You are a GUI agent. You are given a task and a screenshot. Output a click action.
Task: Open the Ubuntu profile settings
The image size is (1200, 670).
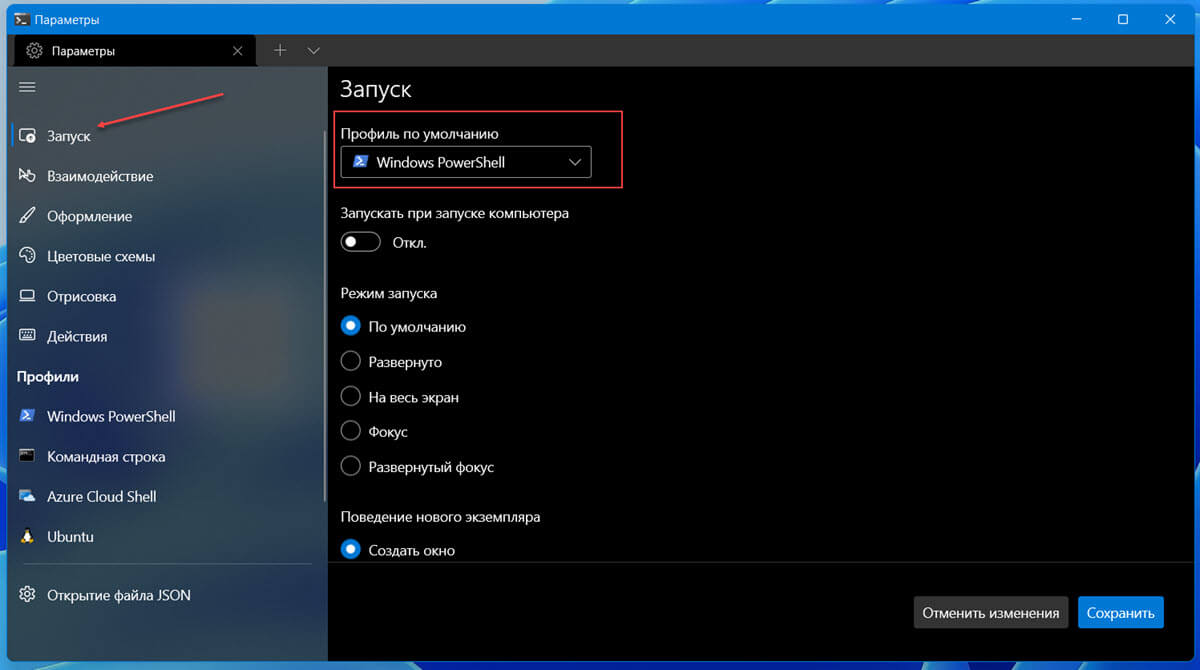168,536
